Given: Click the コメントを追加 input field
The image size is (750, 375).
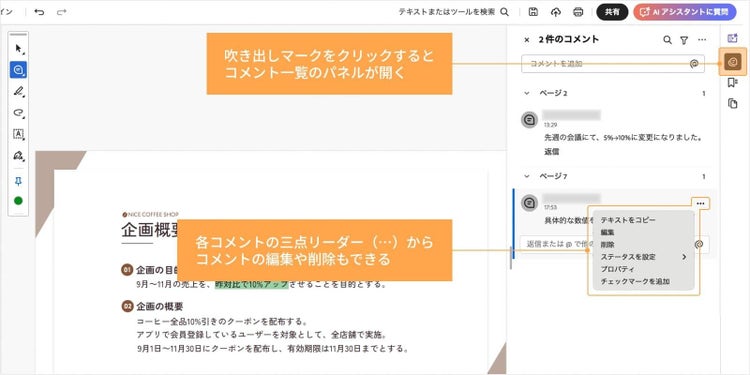Looking at the screenshot, I should coord(613,64).
